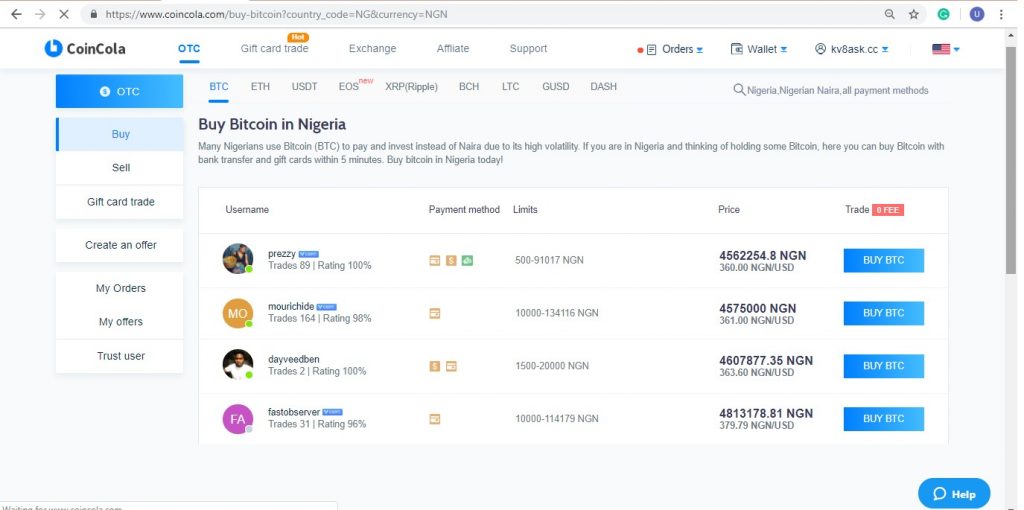Click the zoom magnifier icon in address bar
Screen dimensions: 1024x510
tap(889, 14)
